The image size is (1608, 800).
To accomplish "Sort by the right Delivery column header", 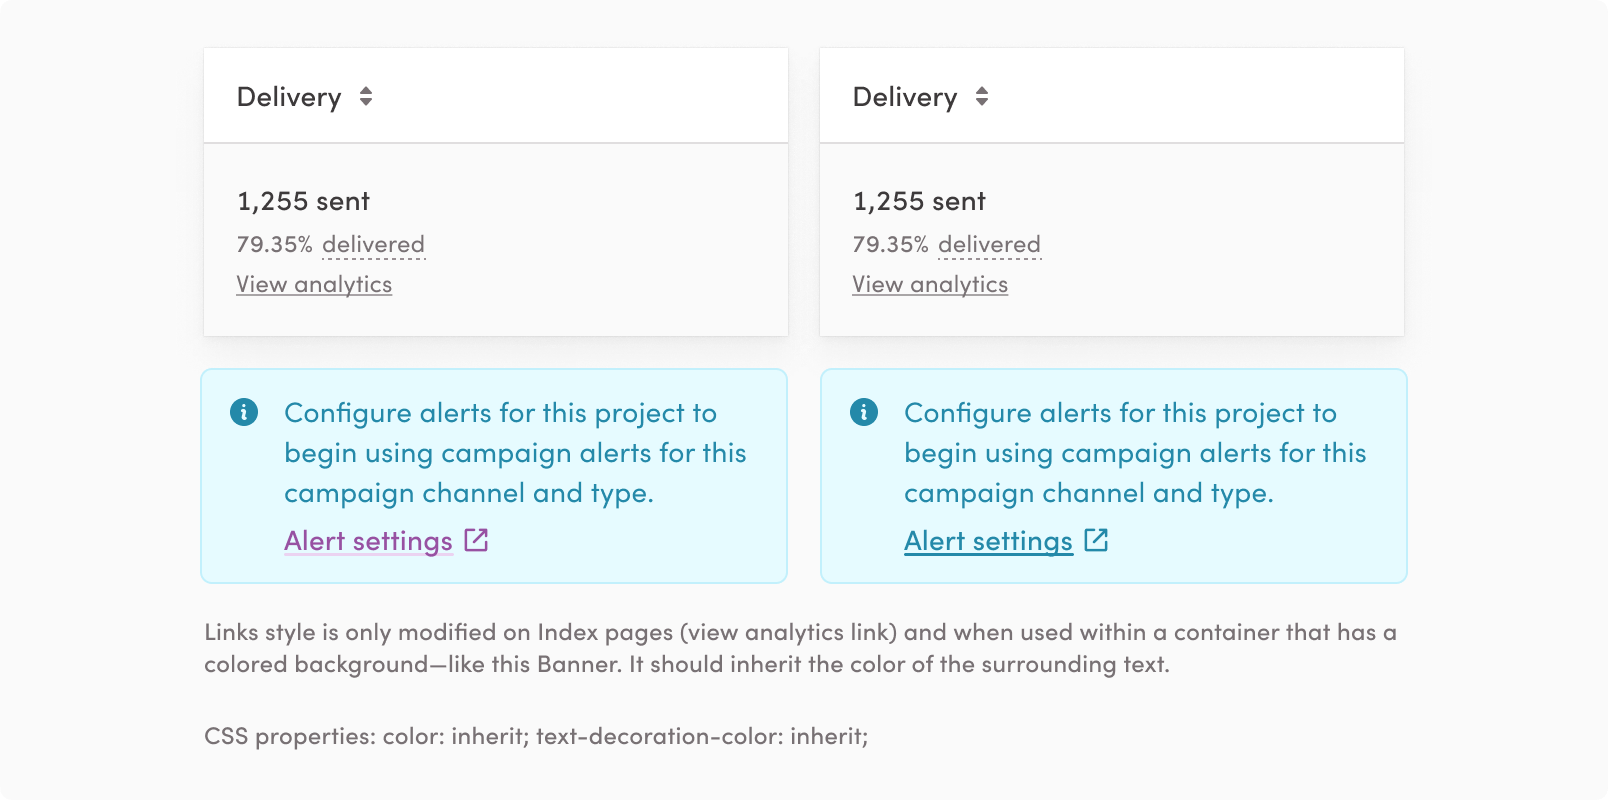I will click(x=905, y=97).
